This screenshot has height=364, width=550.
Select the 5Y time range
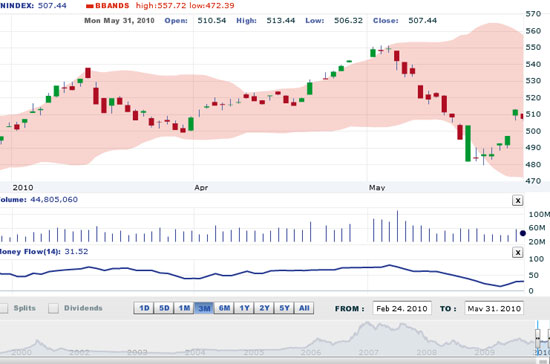click(x=284, y=308)
